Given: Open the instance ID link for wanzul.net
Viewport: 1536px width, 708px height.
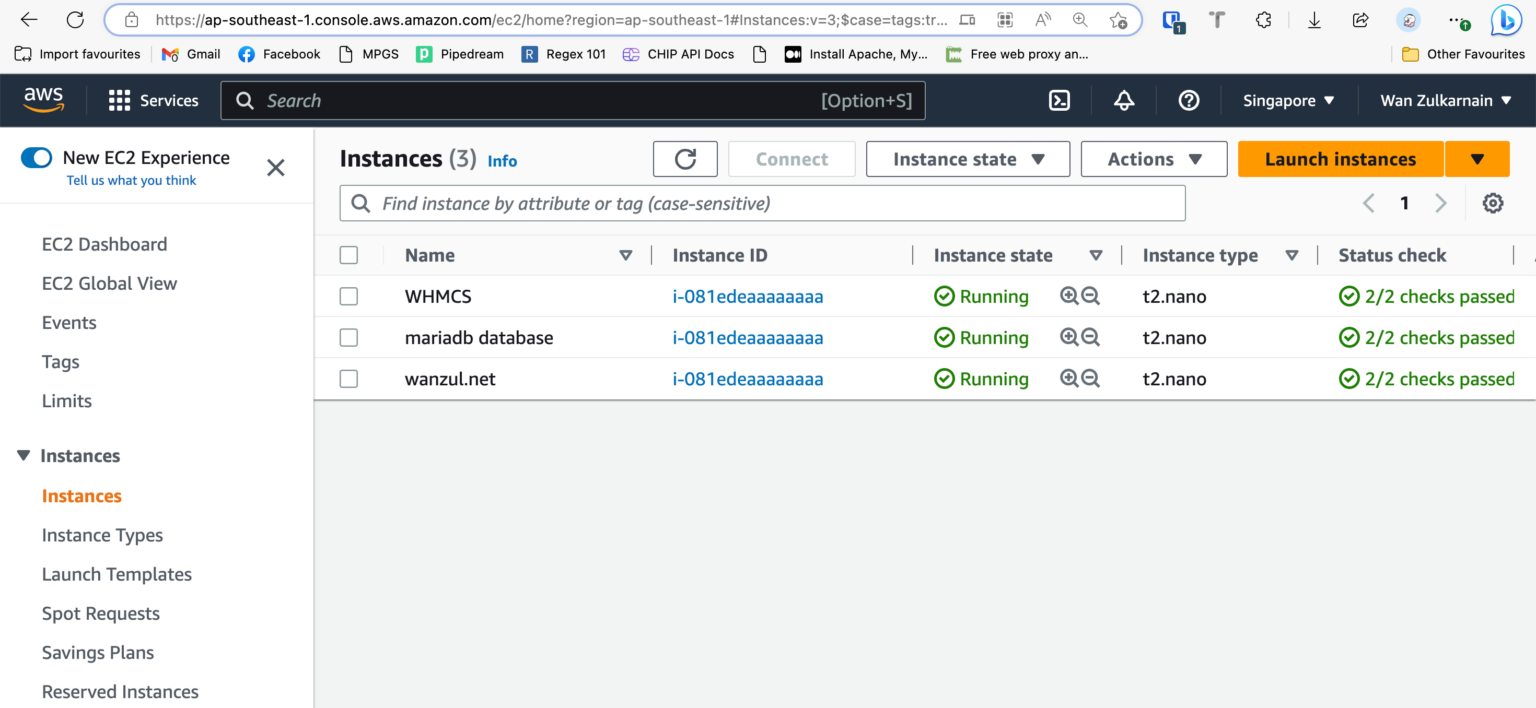Looking at the screenshot, I should pyautogui.click(x=748, y=378).
